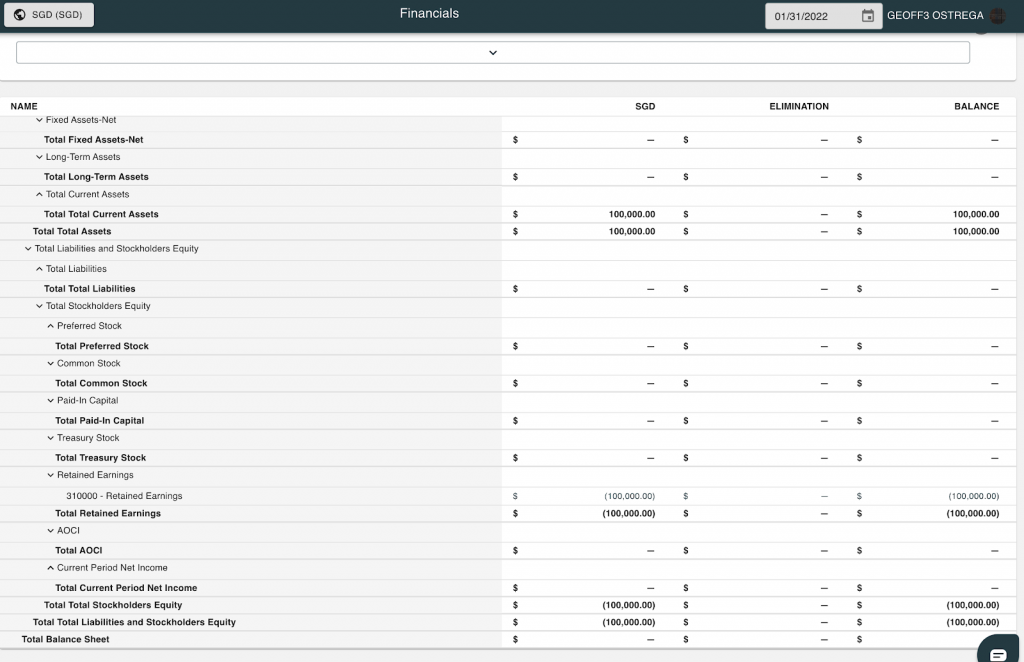Image resolution: width=1024 pixels, height=662 pixels.
Task: Click the BALANCE column header
Action: coord(976,106)
